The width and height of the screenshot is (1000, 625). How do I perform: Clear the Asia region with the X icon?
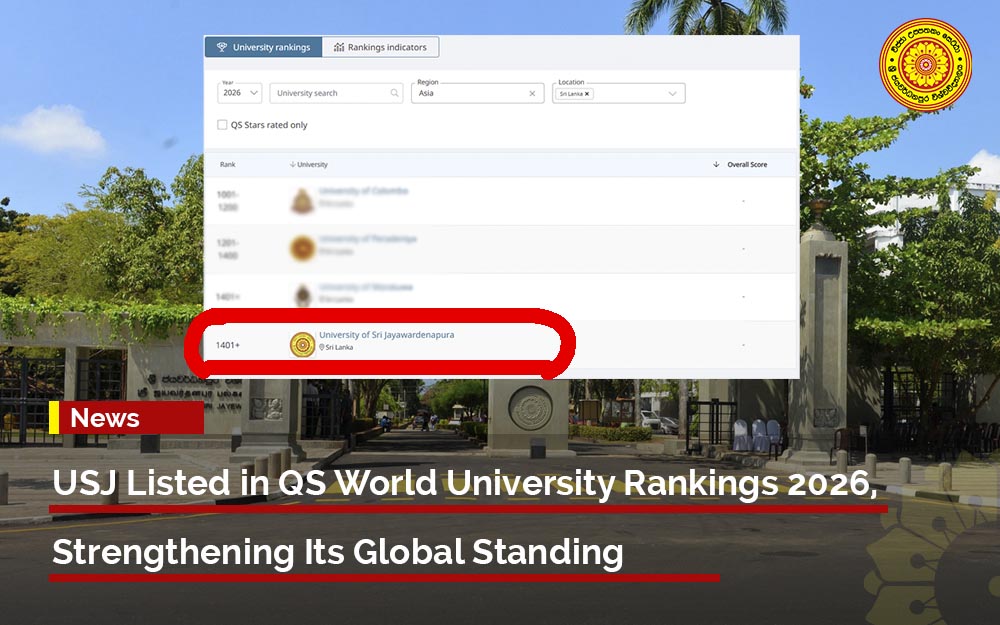coord(532,93)
